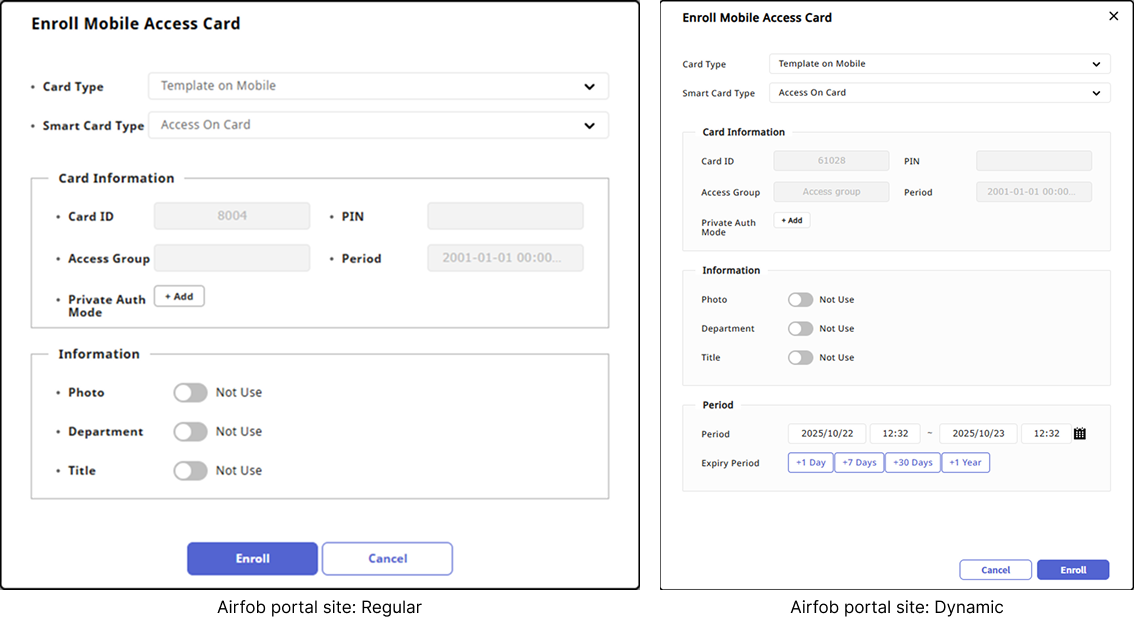1135x623 pixels.
Task: Close the dialog using the X icon
Action: click(1114, 17)
